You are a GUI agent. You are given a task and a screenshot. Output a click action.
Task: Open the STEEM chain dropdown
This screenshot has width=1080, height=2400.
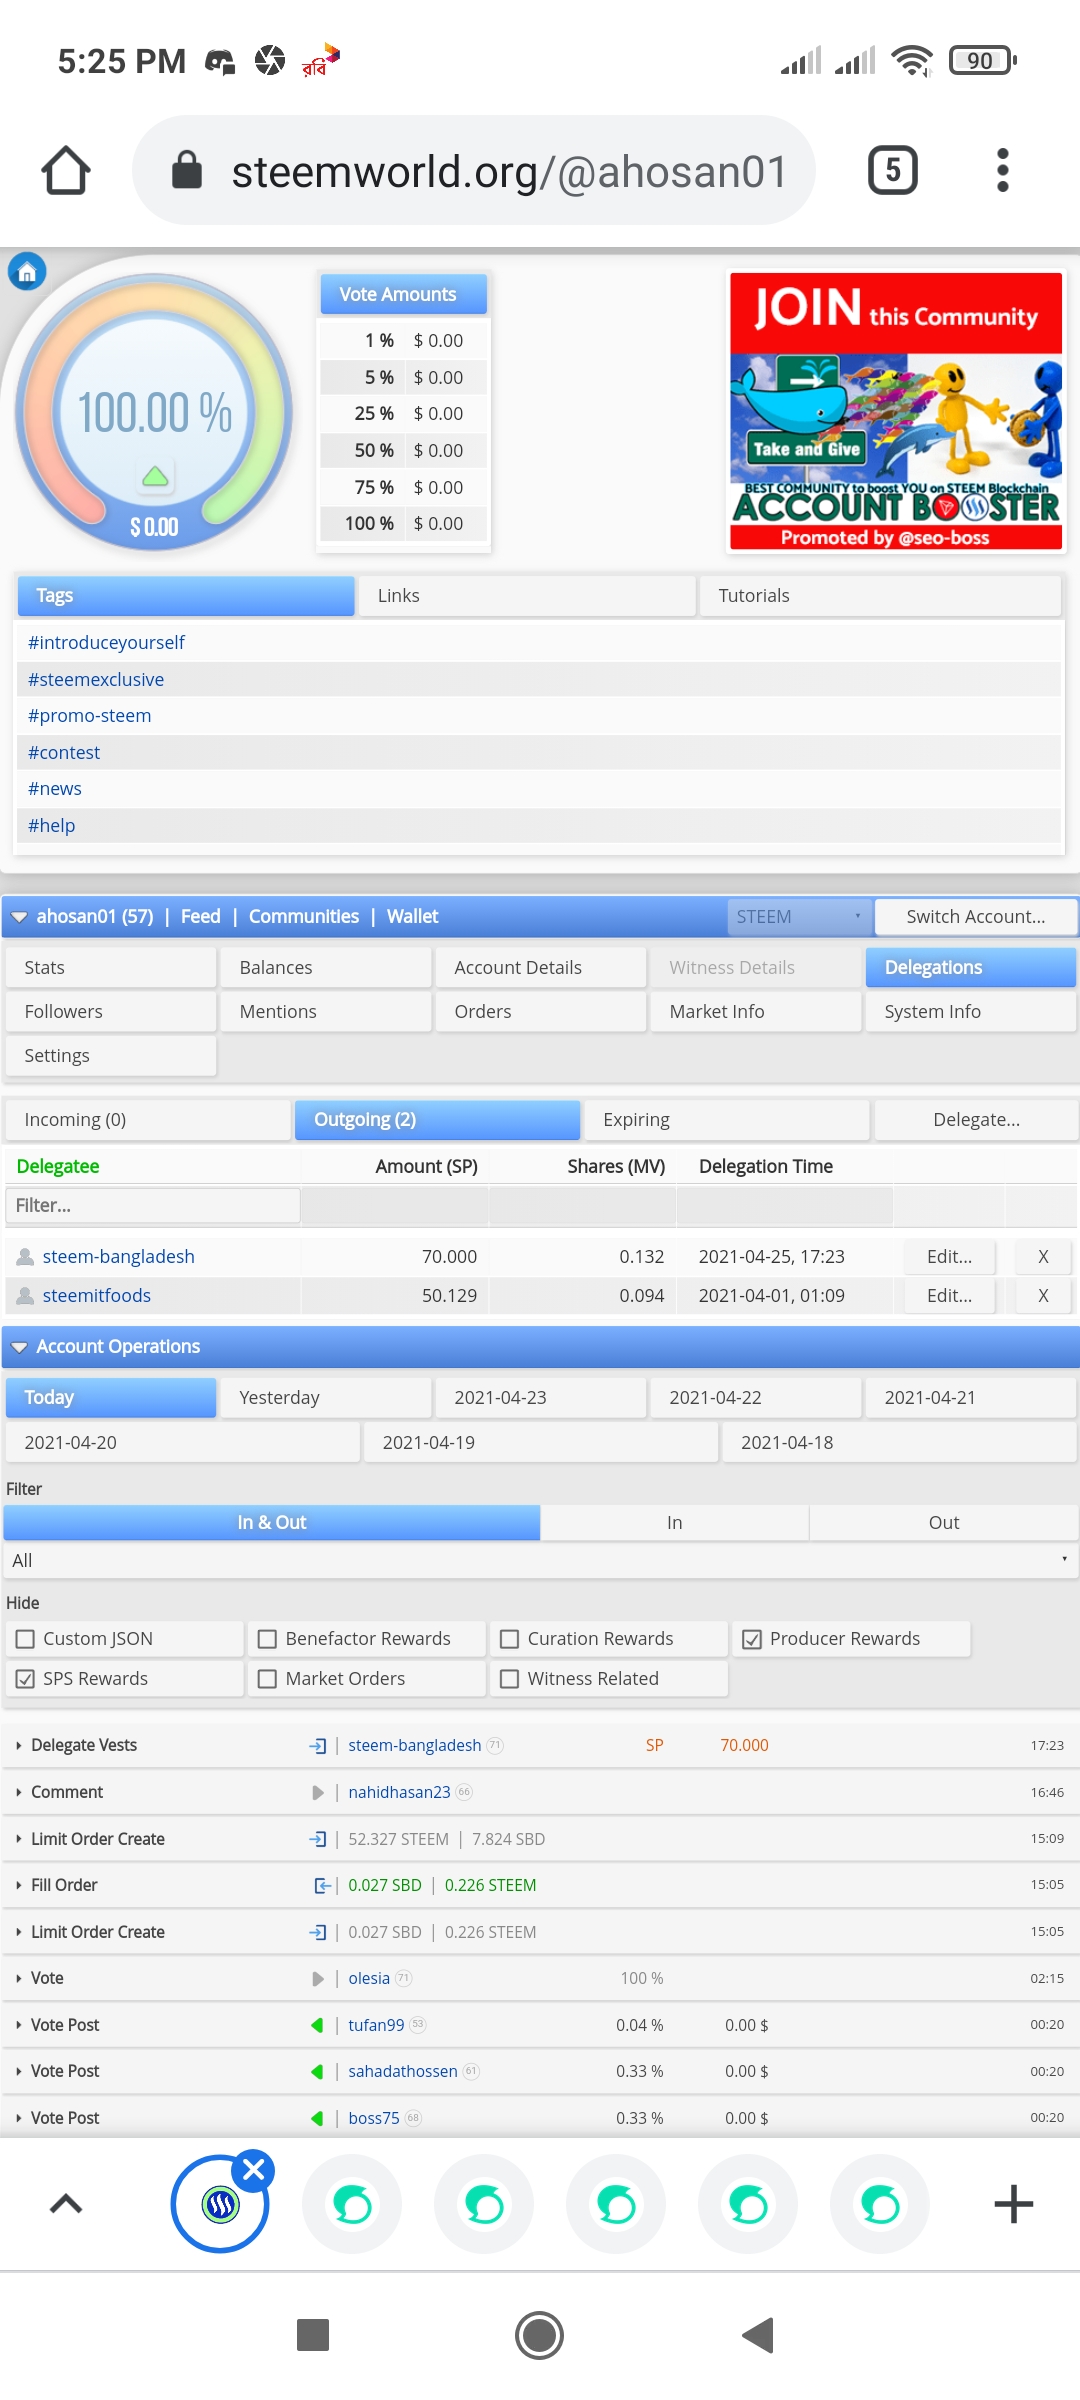[x=799, y=917]
